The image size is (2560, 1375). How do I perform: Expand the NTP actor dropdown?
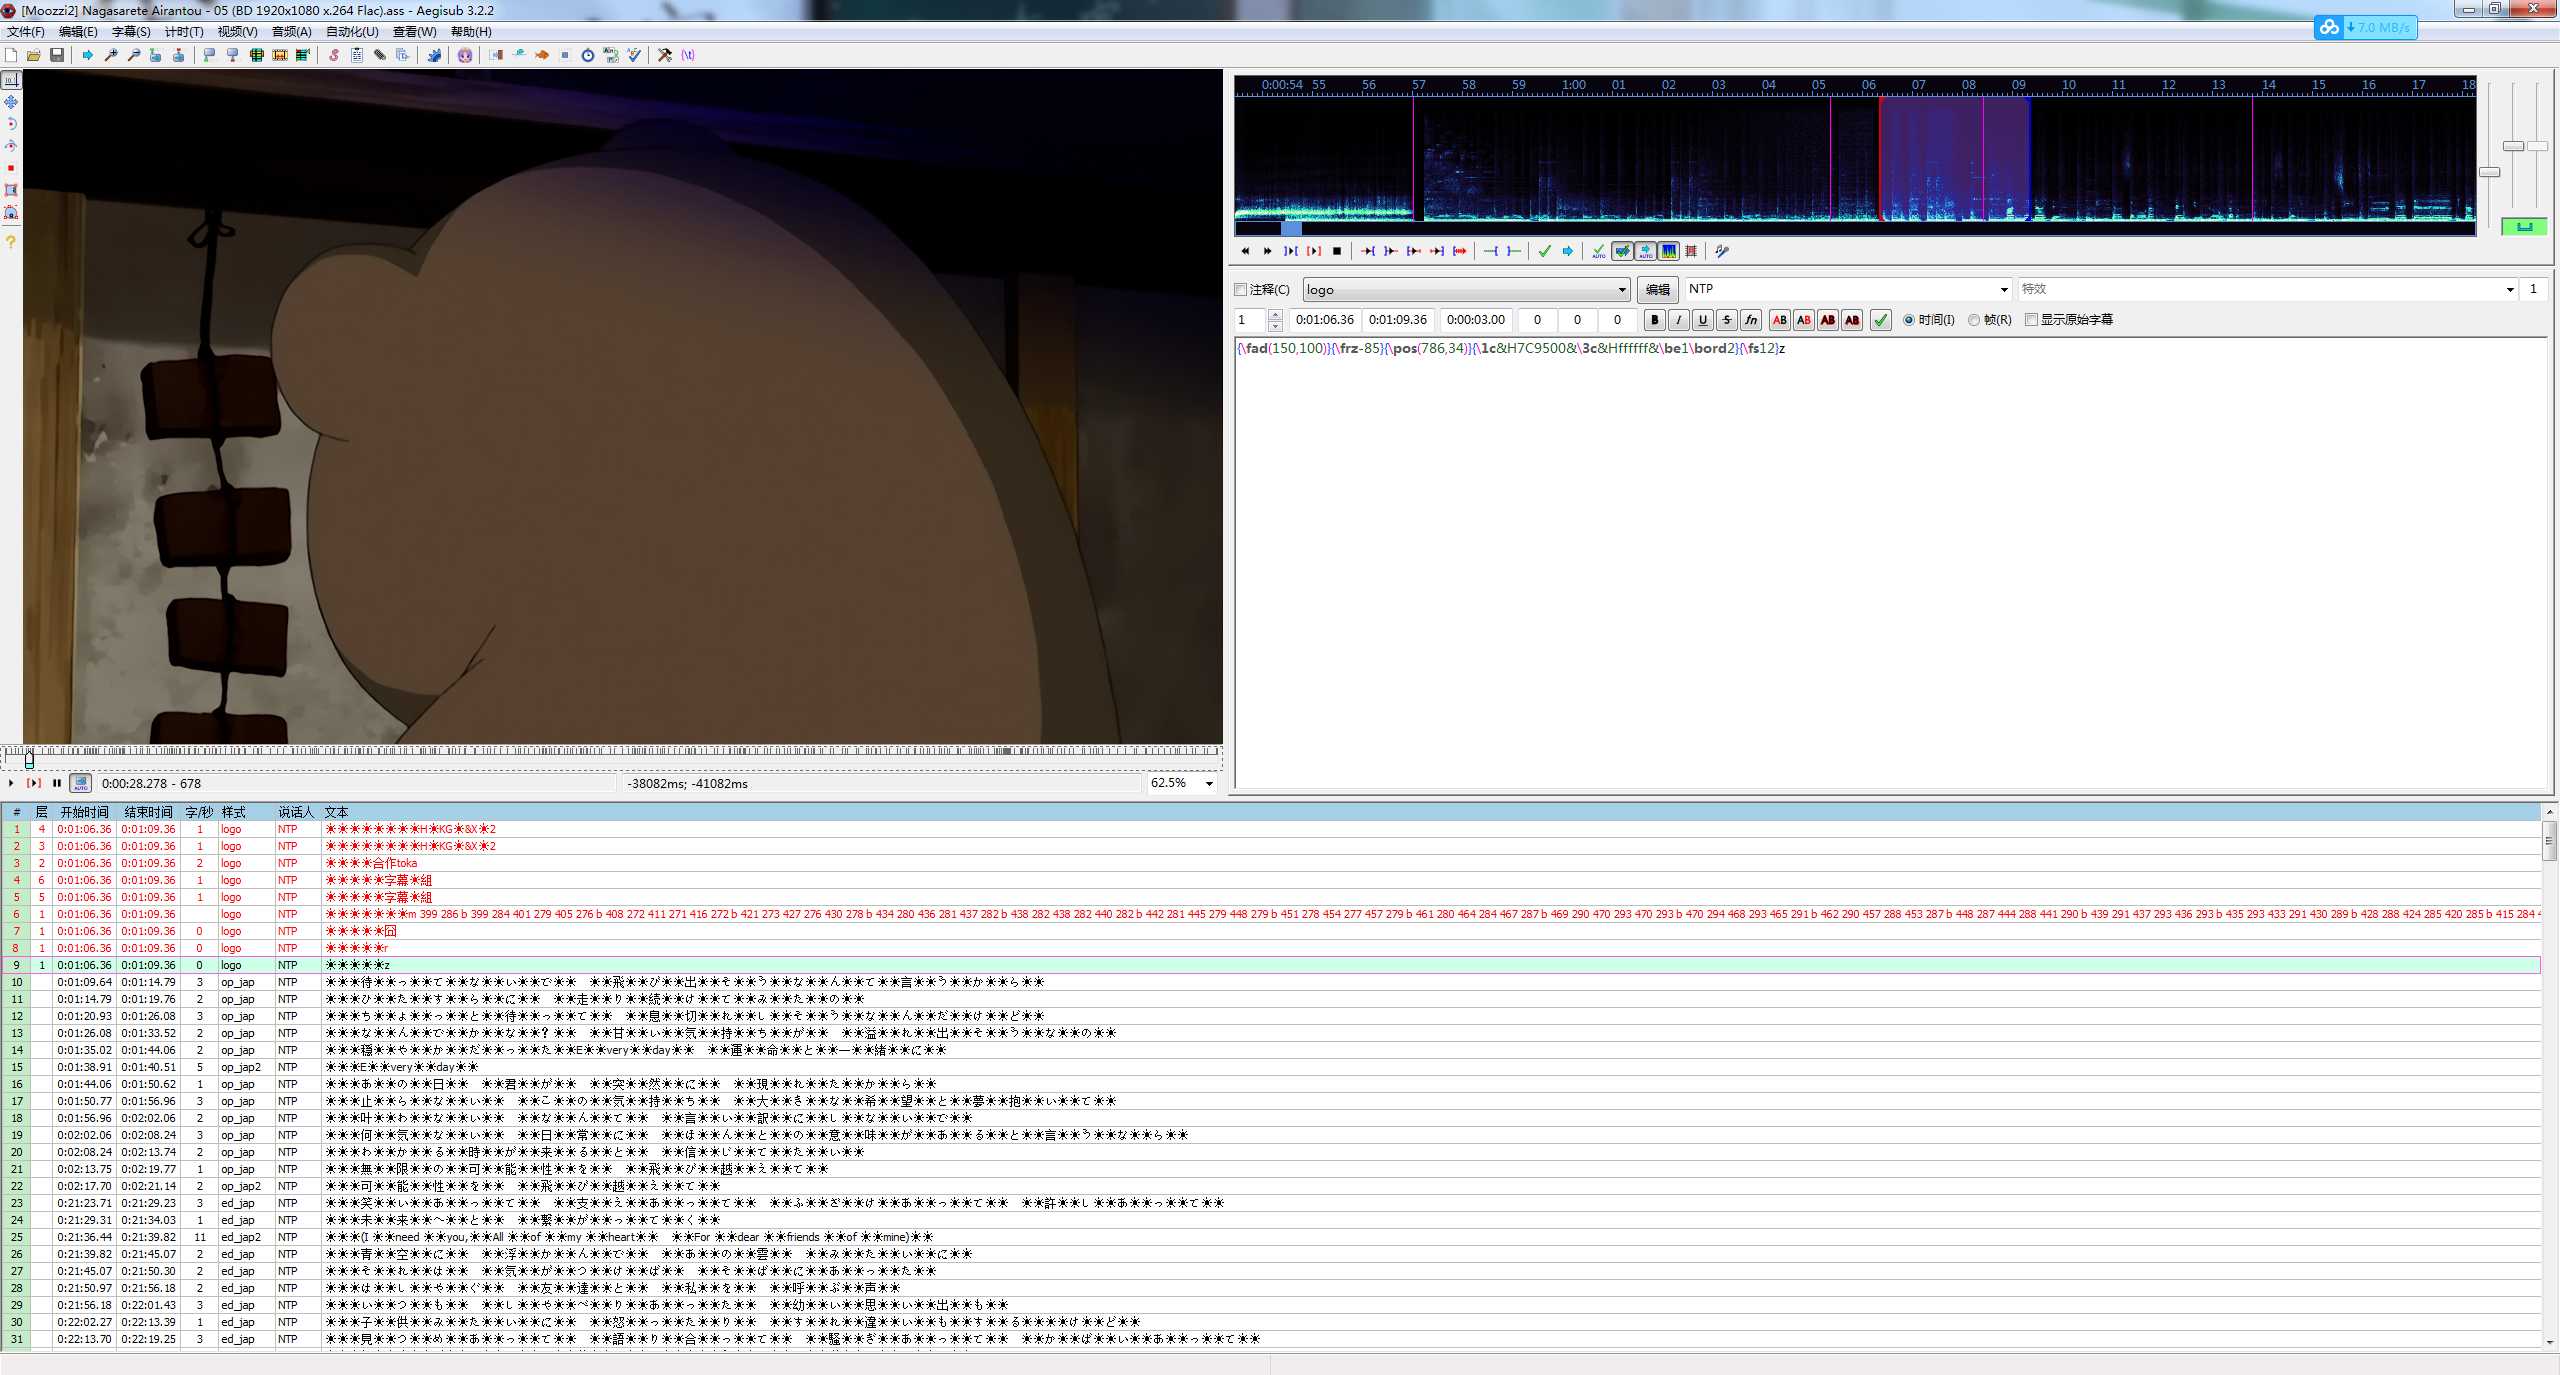point(2004,290)
